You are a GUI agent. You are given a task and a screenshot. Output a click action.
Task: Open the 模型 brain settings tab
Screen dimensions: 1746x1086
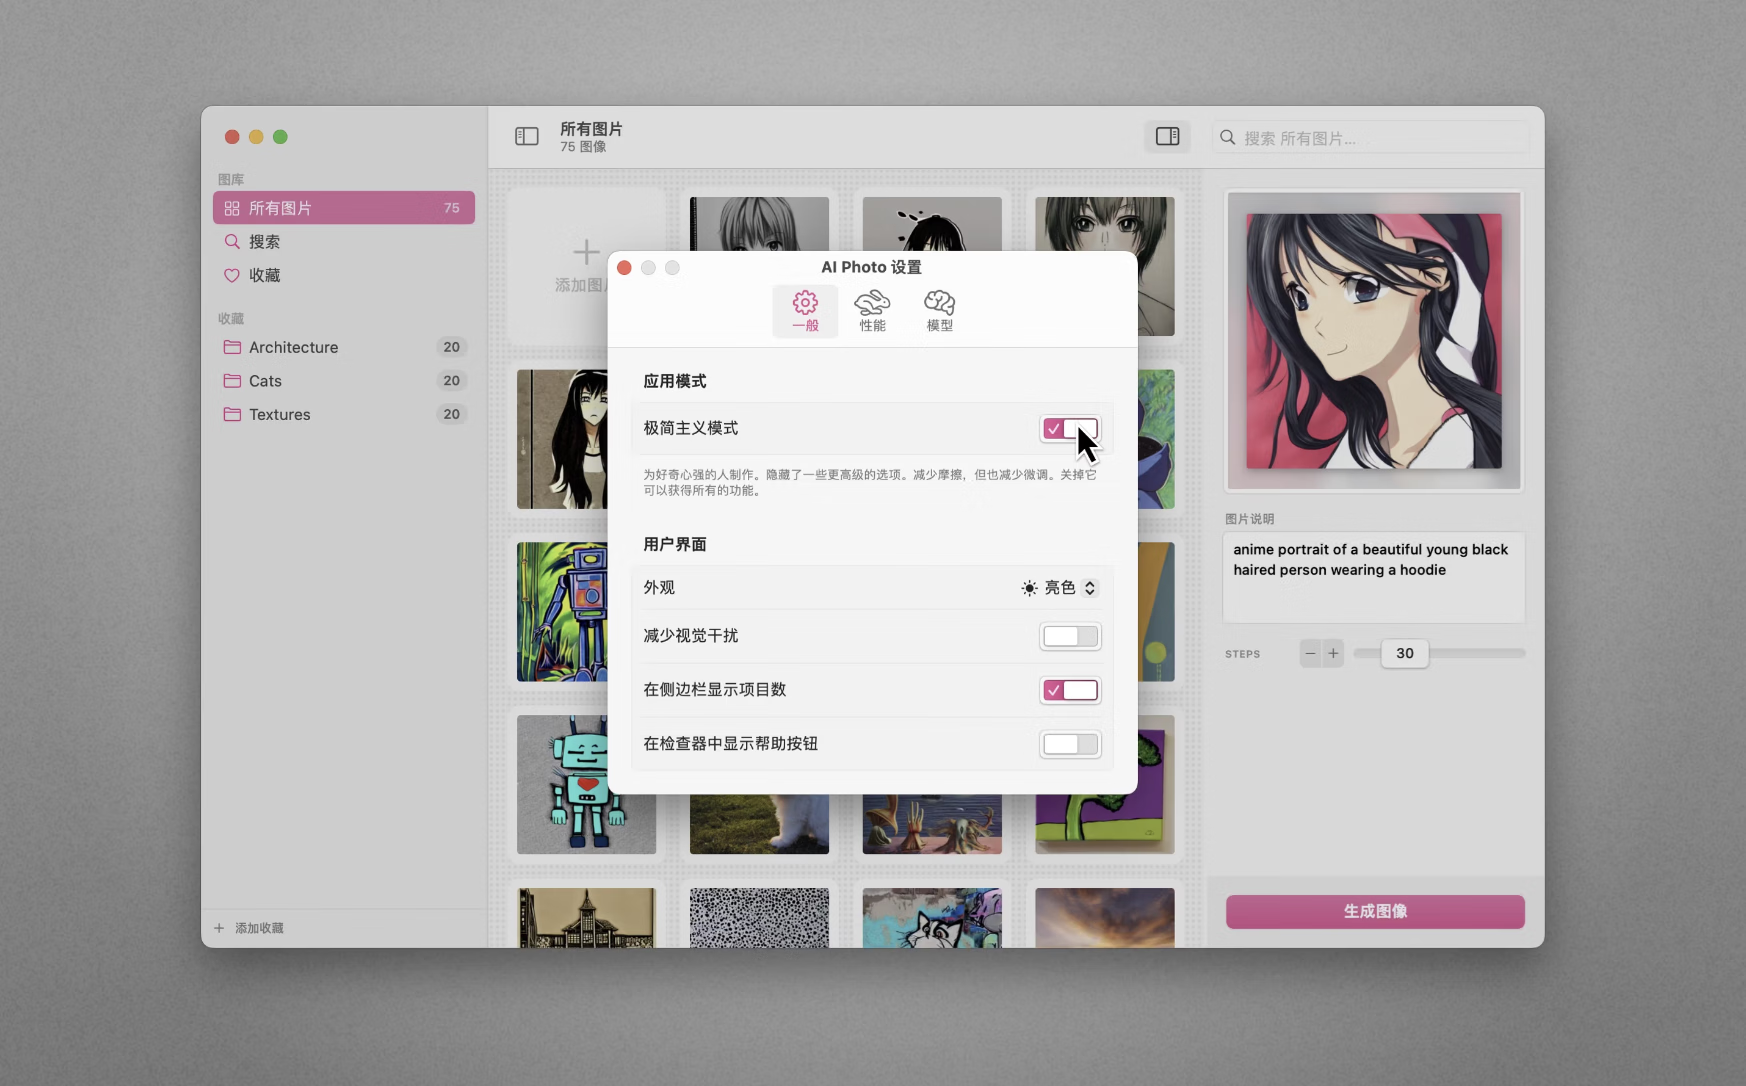pyautogui.click(x=939, y=311)
